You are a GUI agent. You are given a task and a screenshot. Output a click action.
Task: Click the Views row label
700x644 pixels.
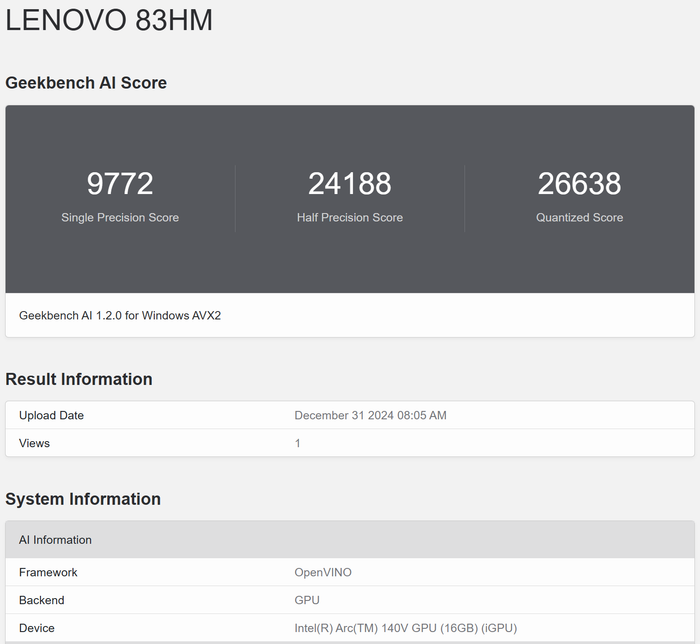pos(34,443)
